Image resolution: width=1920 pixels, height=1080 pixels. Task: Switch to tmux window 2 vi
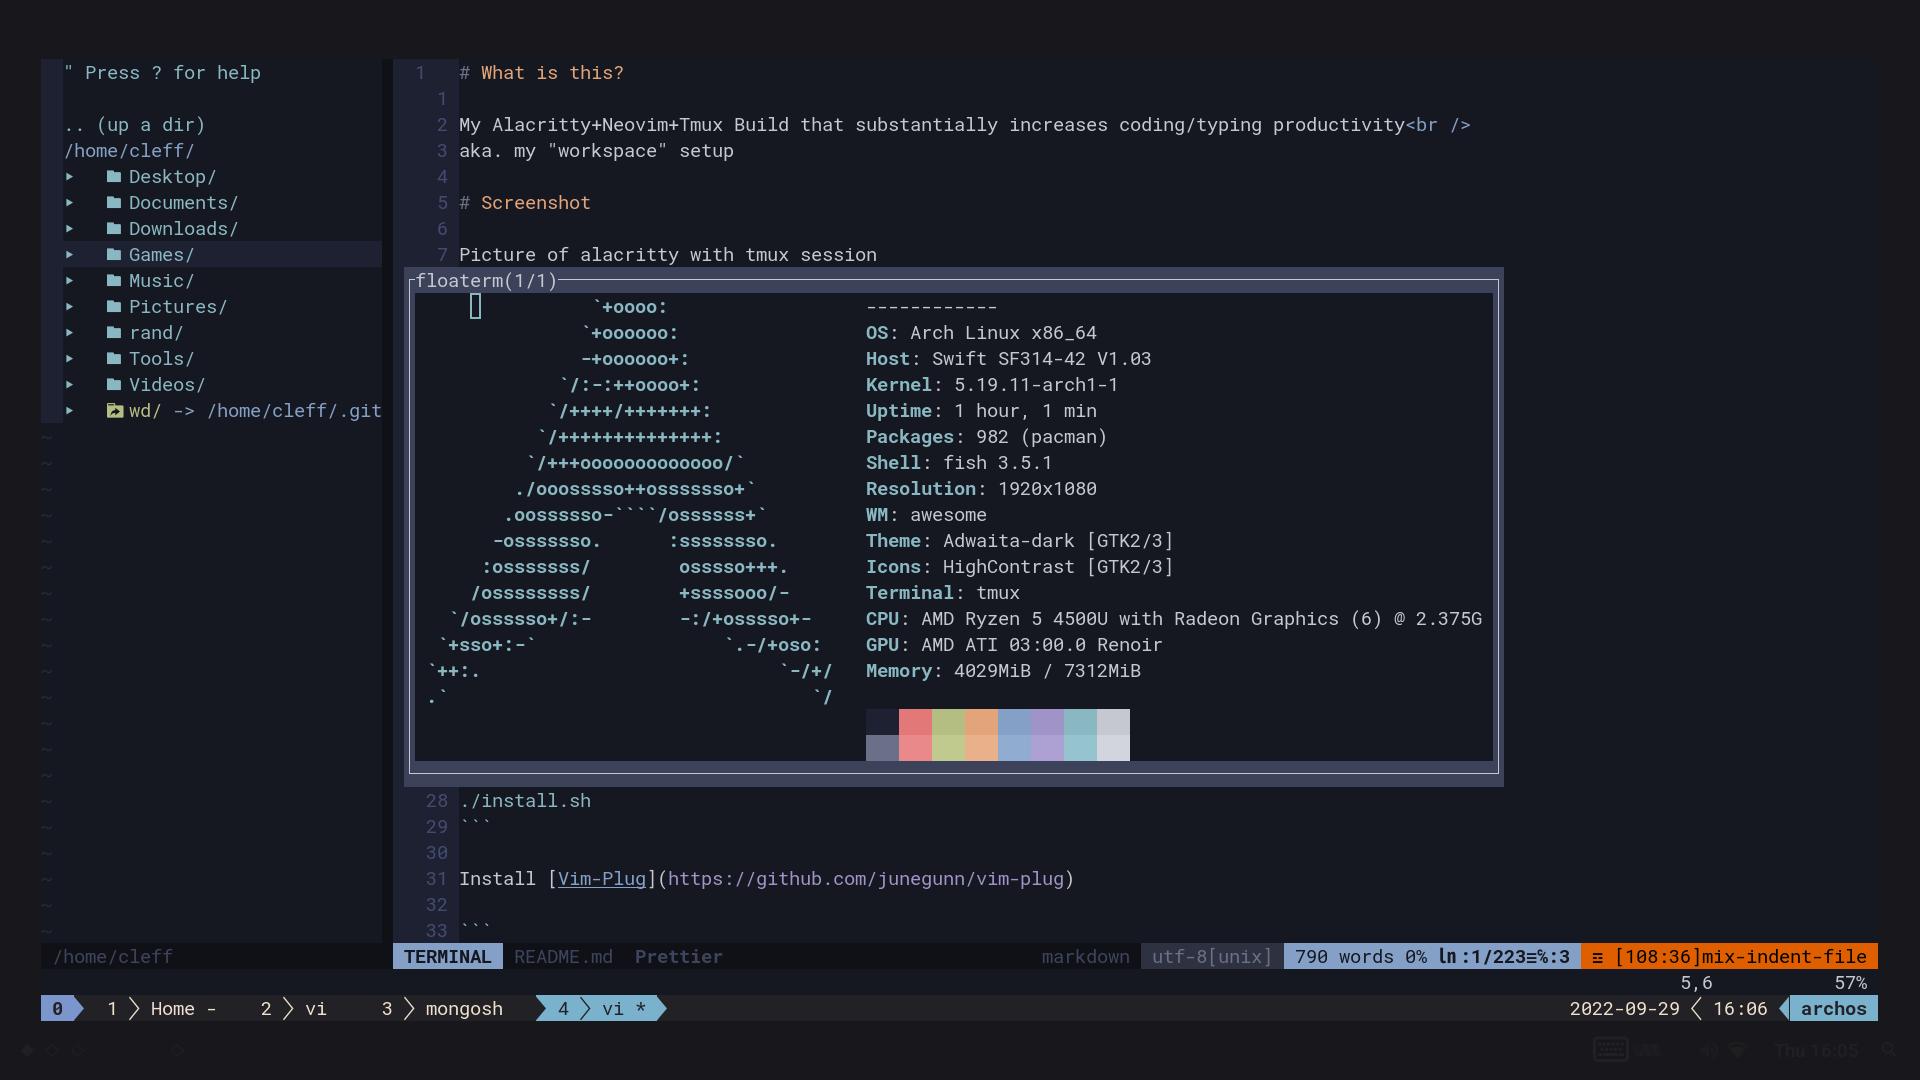(x=293, y=1009)
